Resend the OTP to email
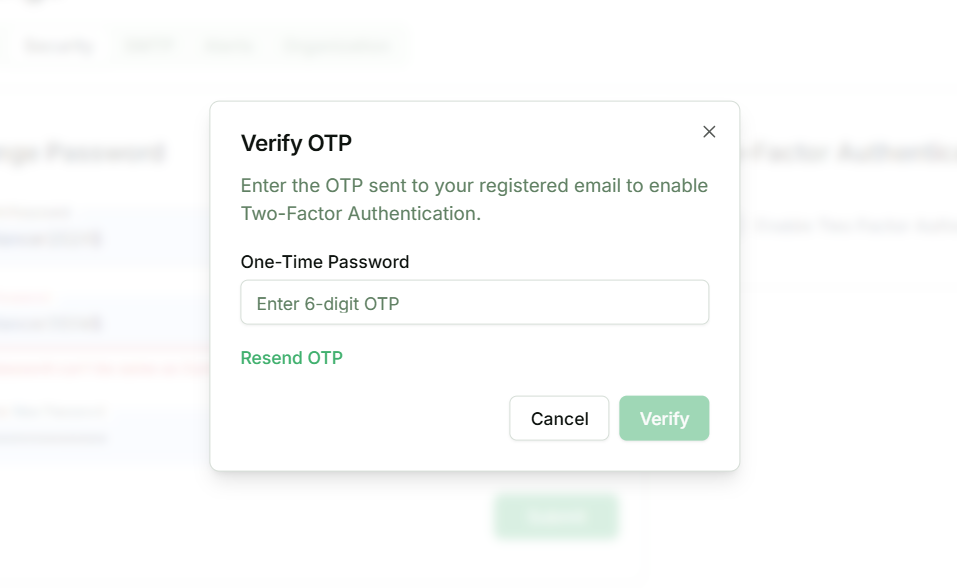 (x=291, y=358)
